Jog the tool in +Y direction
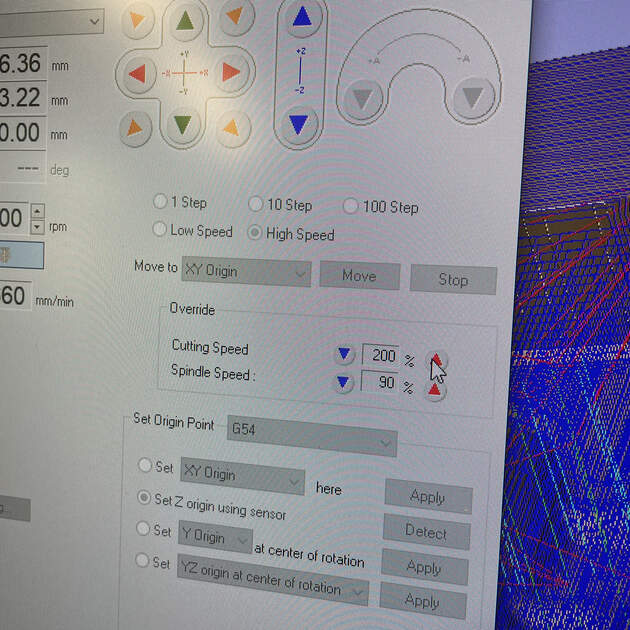The width and height of the screenshot is (630, 630). (x=185, y=21)
